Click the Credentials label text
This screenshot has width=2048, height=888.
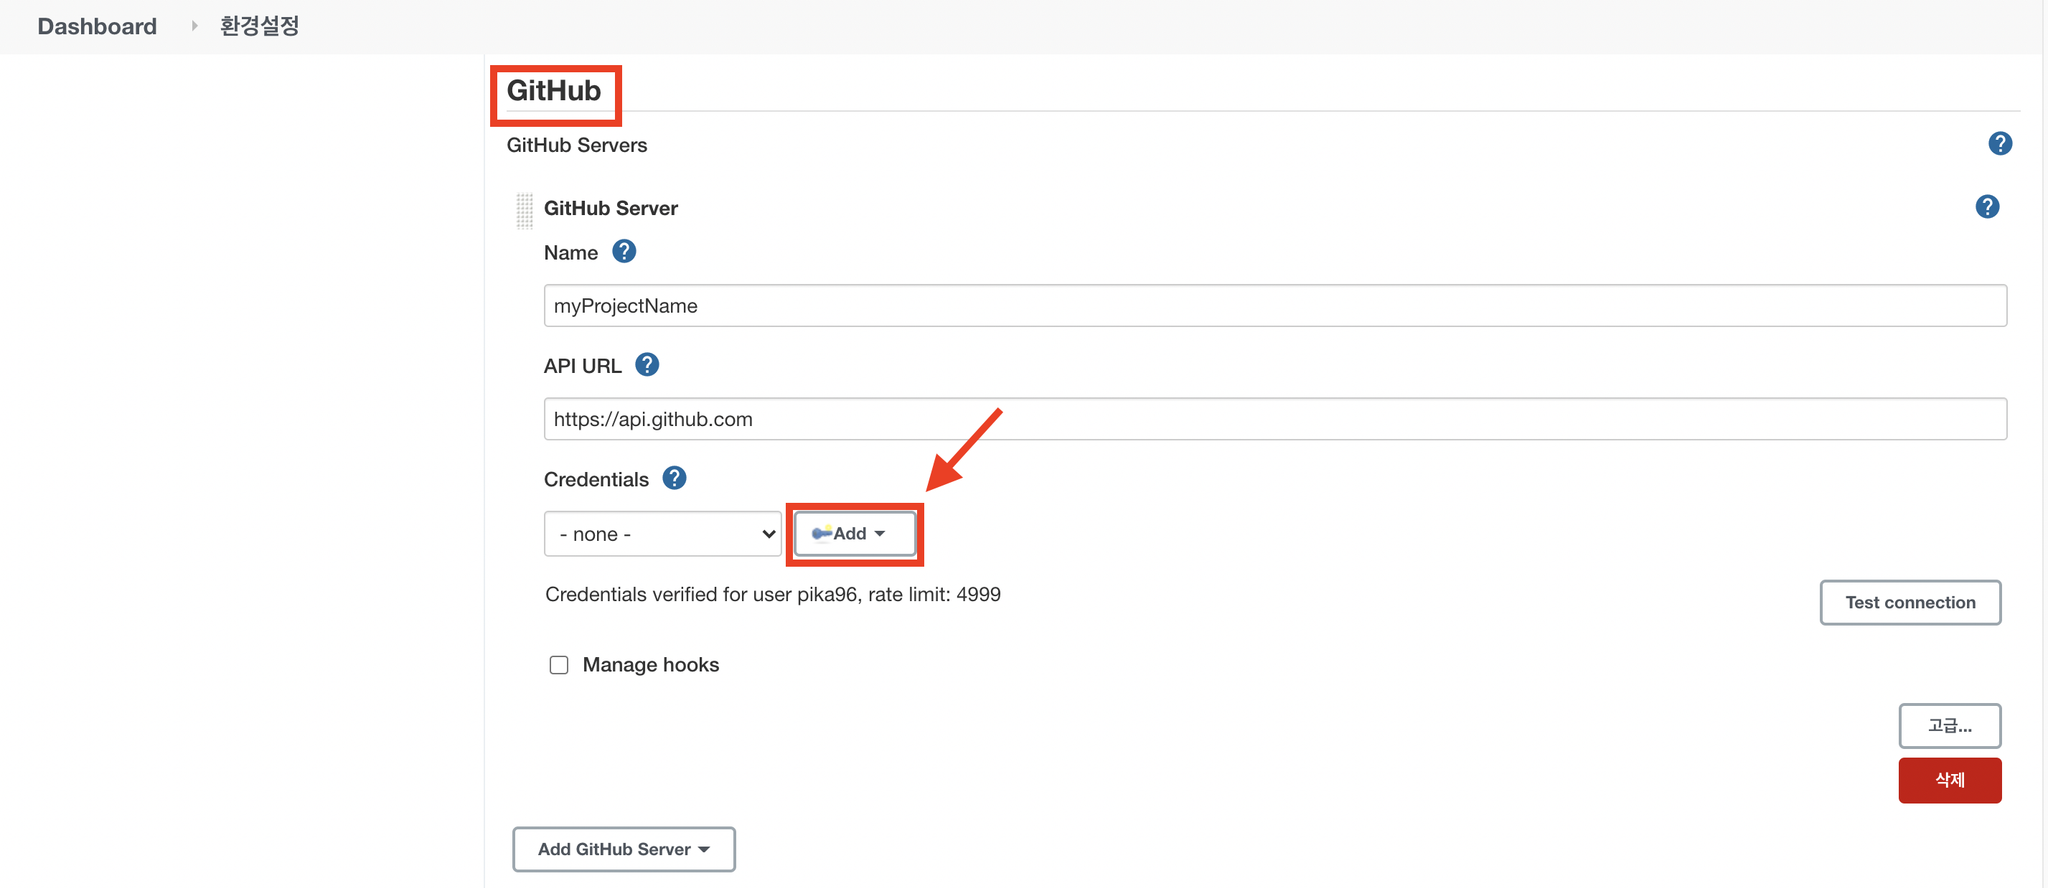pos(596,480)
